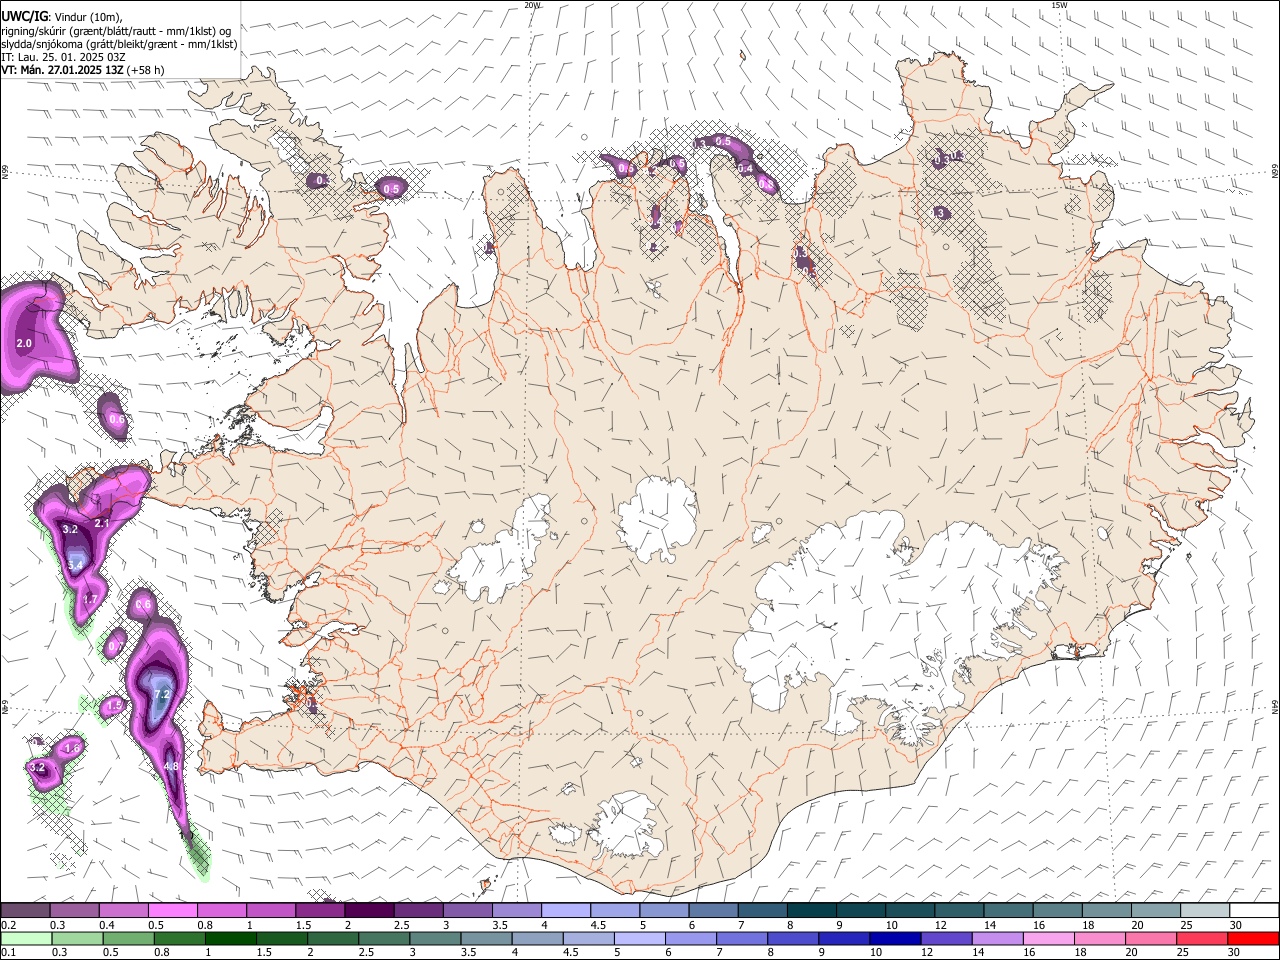Click the 1.6 precipitation value label
This screenshot has height=960, width=1280.
(x=71, y=749)
